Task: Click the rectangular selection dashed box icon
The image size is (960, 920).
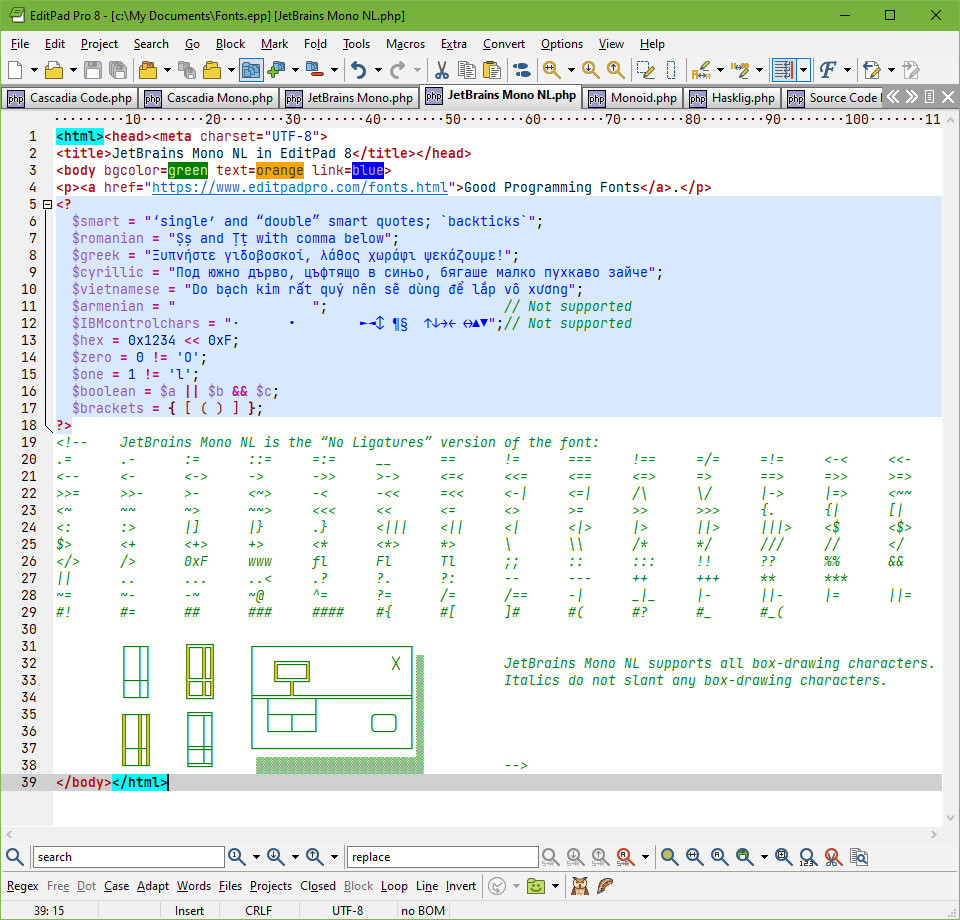Action: click(x=671, y=70)
